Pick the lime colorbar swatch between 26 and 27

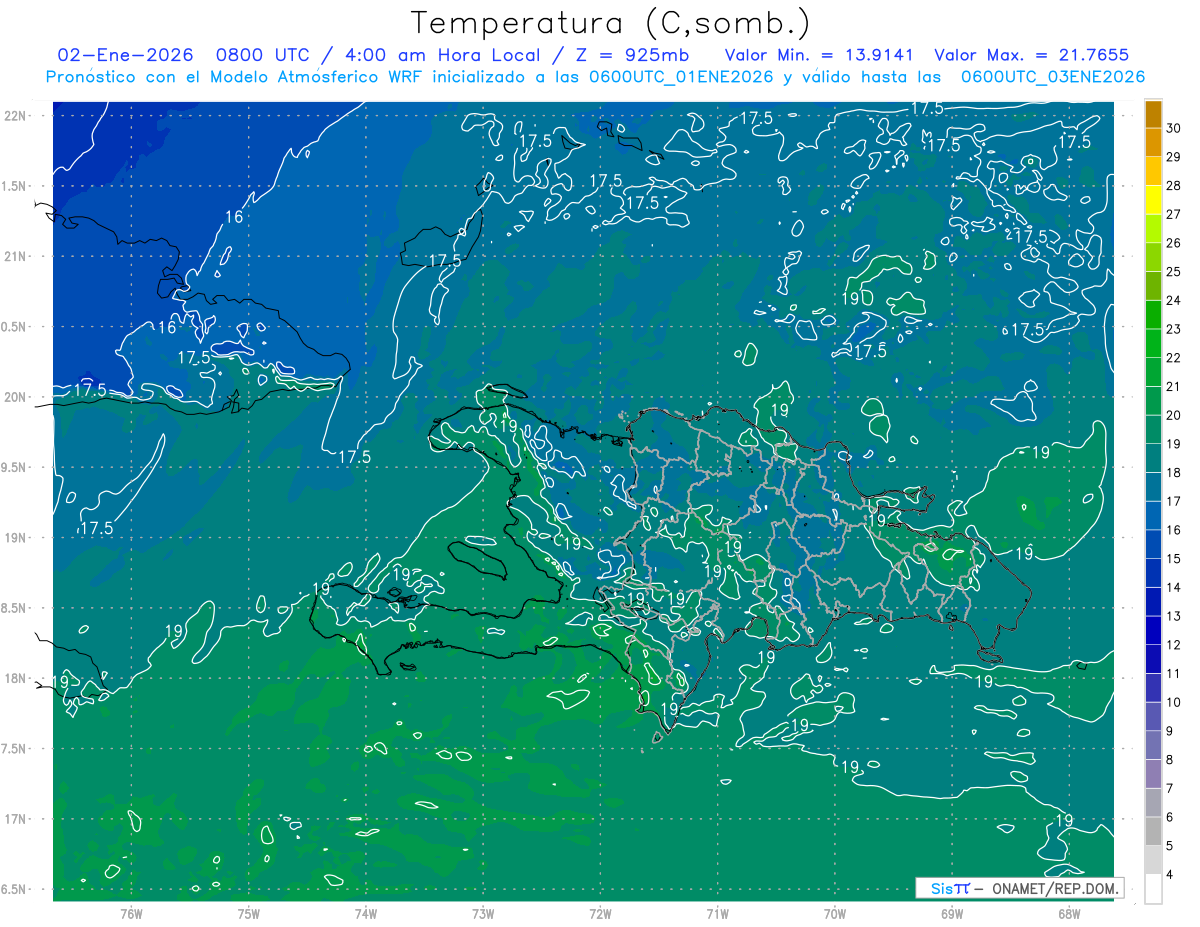[1153, 228]
